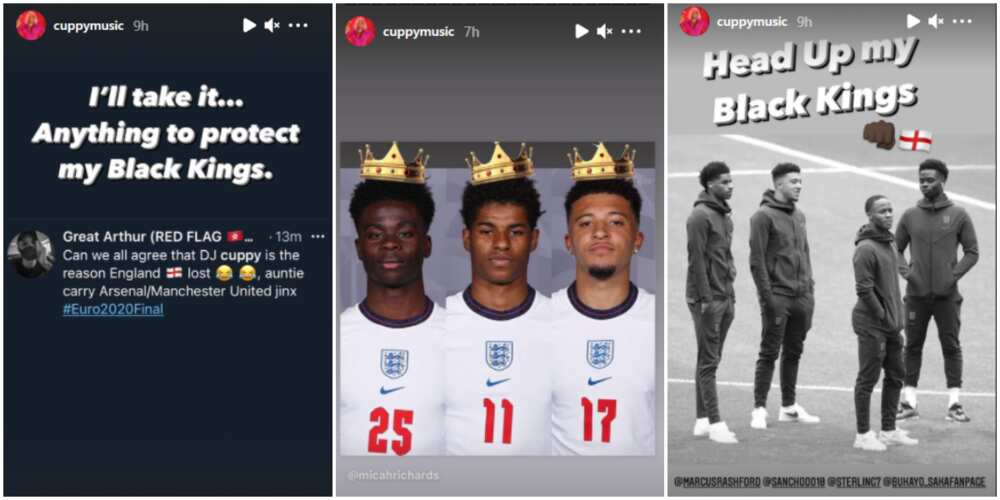Click the #Euro2020Final hashtag link
Image resolution: width=1000 pixels, height=500 pixels.
pos(113,310)
